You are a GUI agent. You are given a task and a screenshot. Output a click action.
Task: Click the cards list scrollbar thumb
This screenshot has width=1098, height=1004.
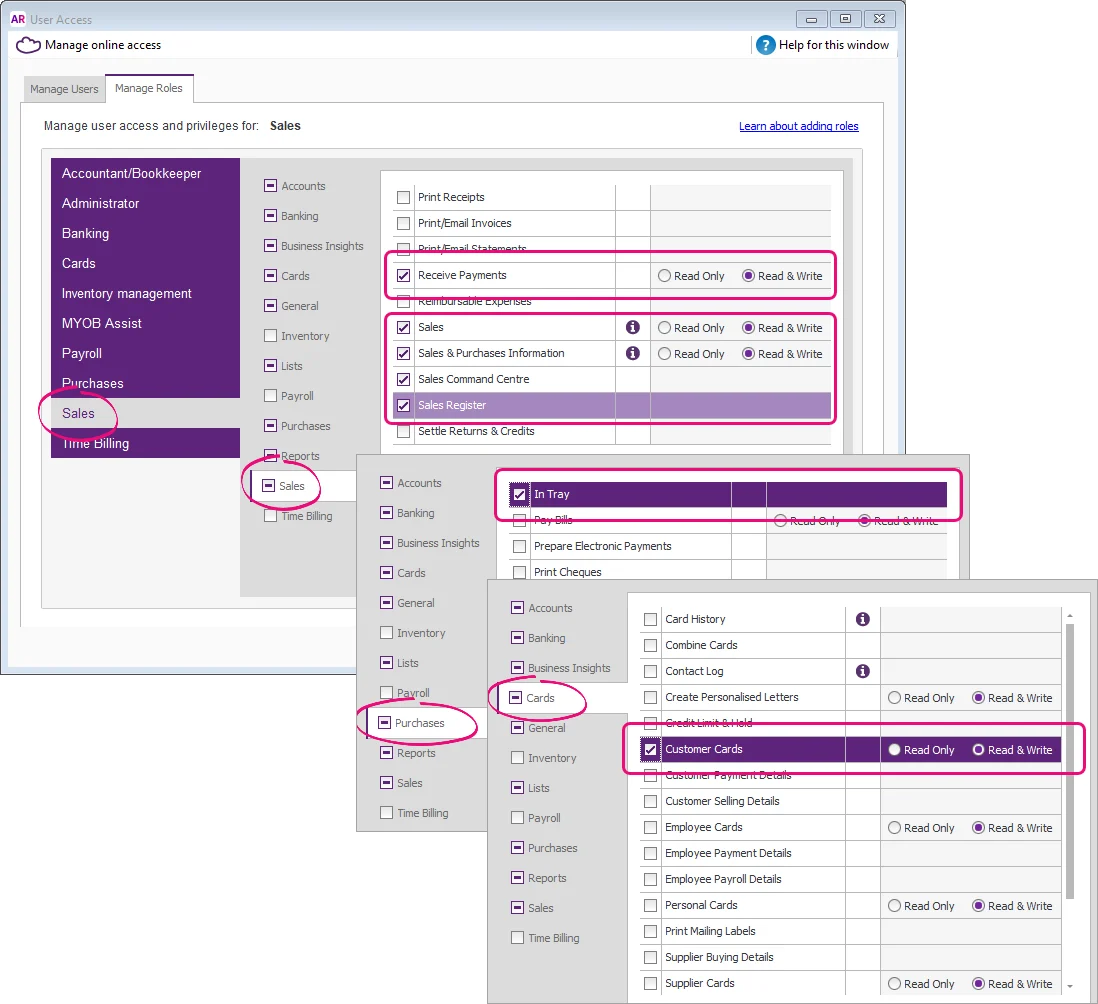pyautogui.click(x=1069, y=761)
